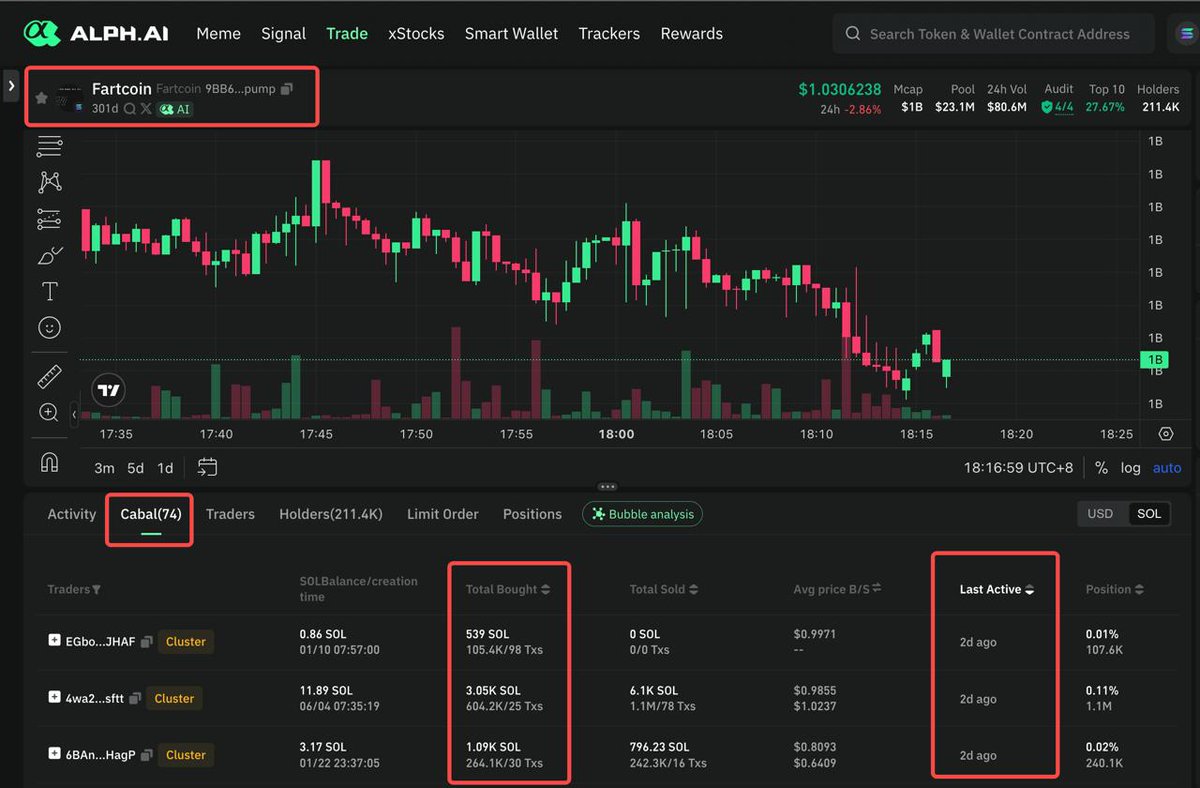Open the Signal page

283,34
